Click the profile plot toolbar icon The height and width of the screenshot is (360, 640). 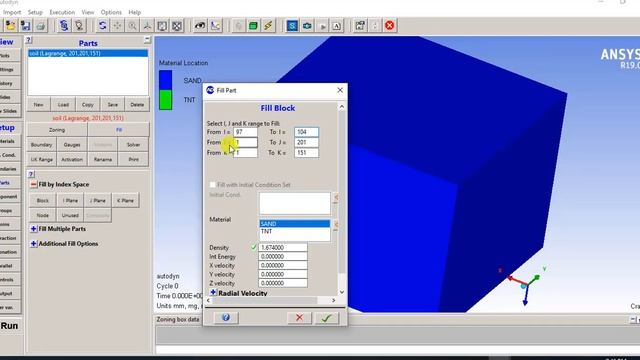point(215,26)
